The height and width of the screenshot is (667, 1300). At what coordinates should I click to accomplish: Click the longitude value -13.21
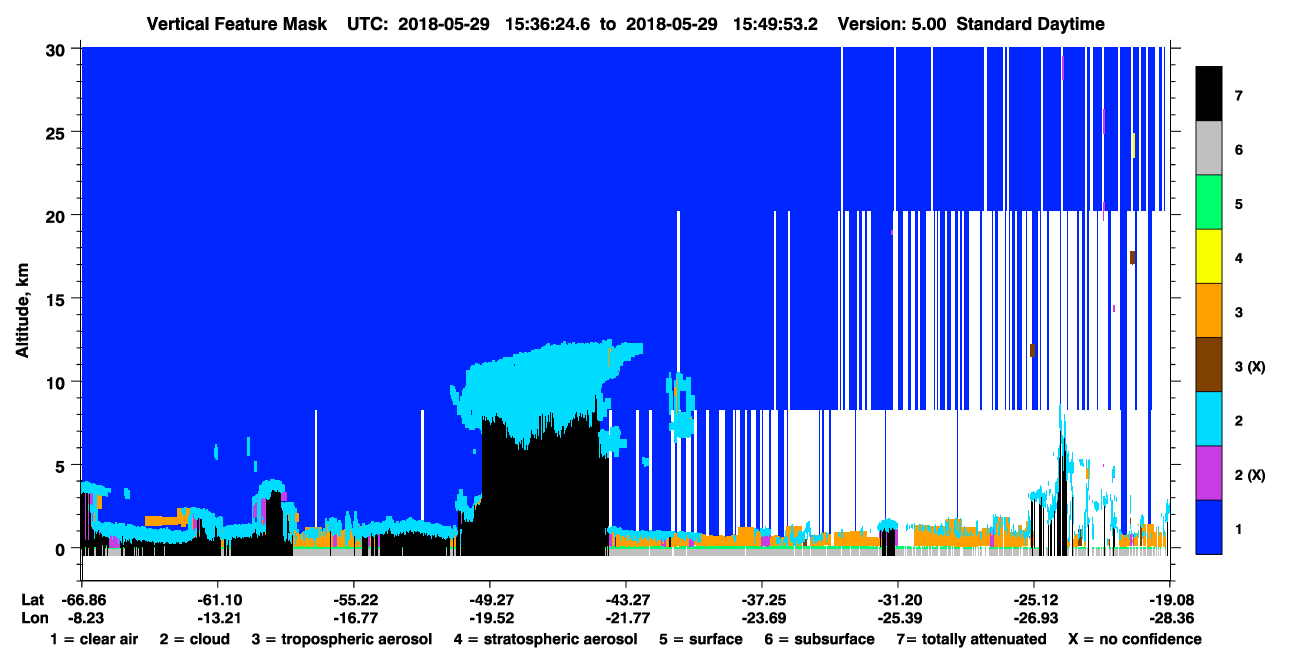tap(217, 617)
